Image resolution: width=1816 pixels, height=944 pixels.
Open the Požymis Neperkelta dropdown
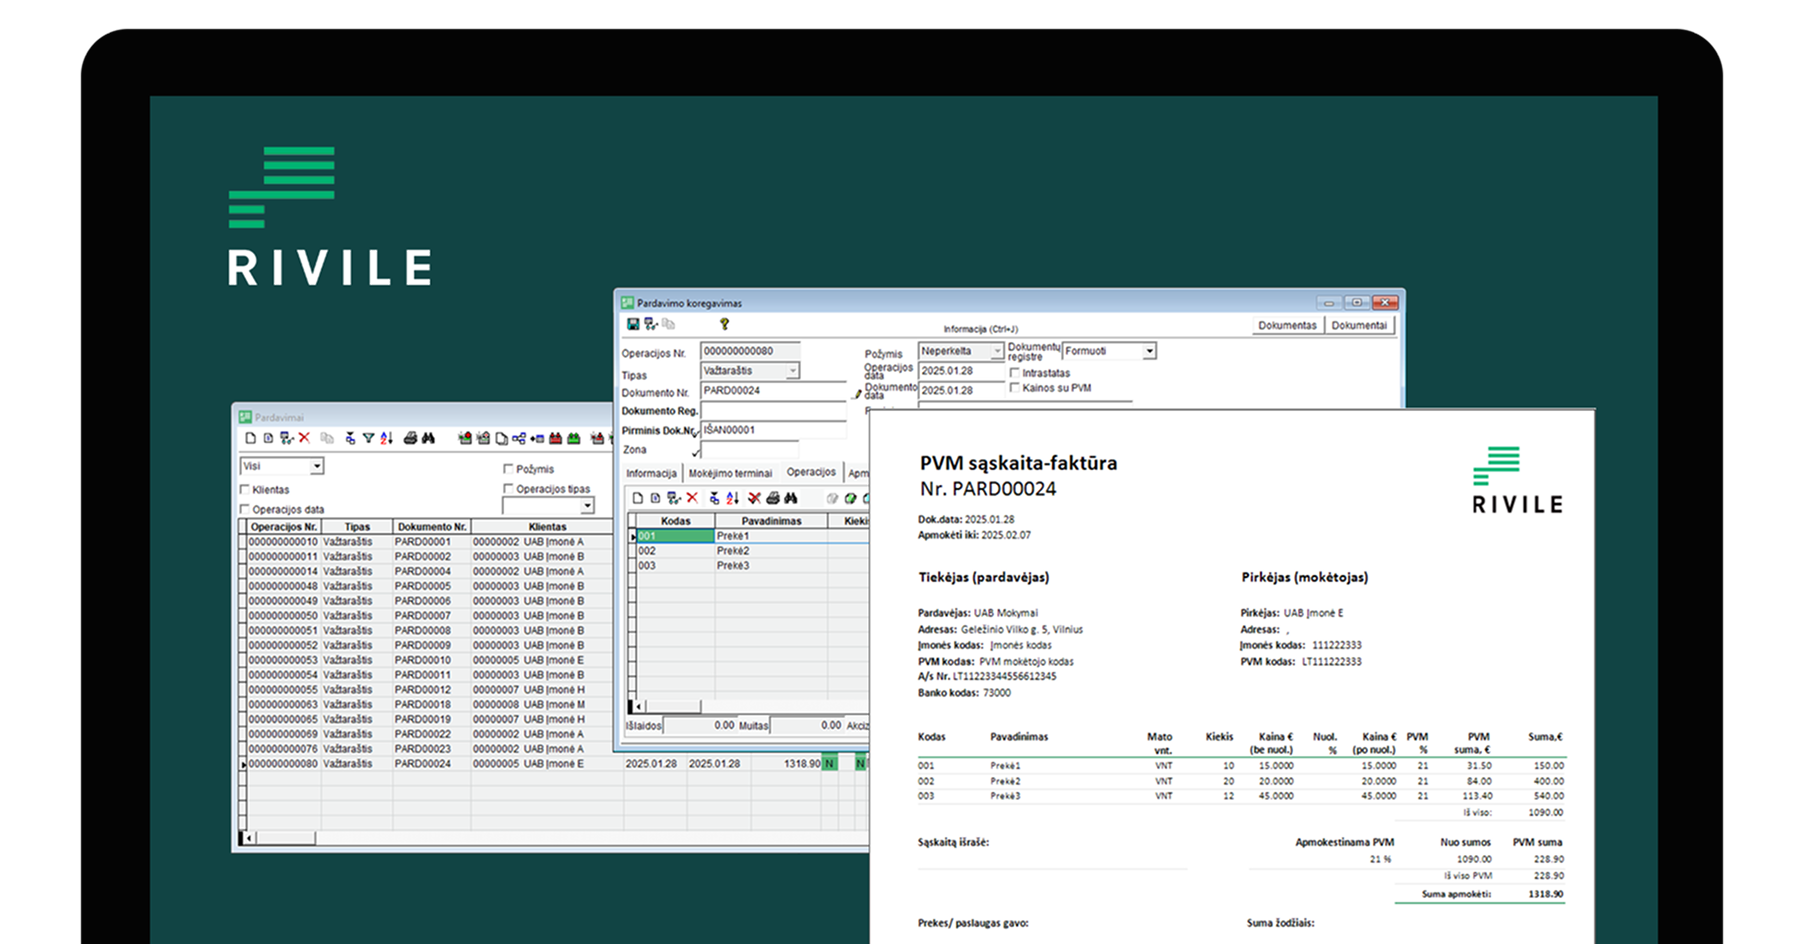(996, 351)
